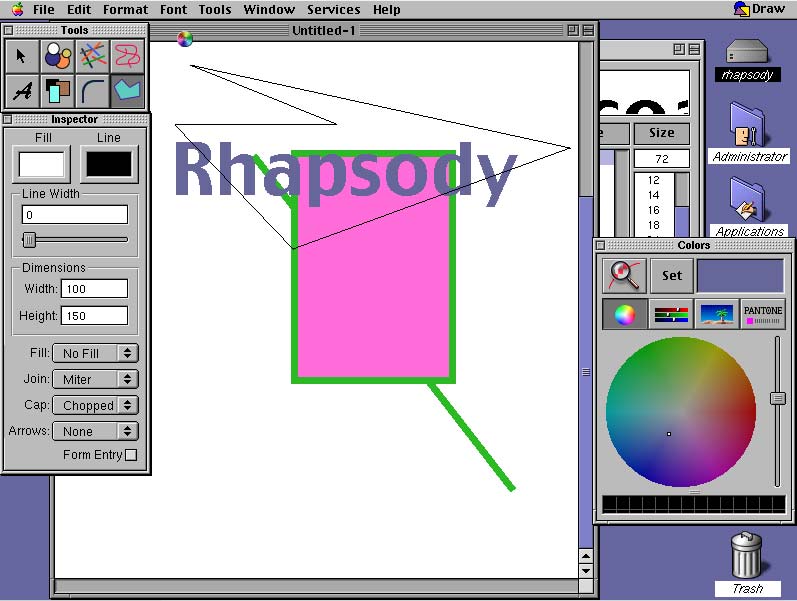Click the Tools palette close box
The height and width of the screenshot is (601, 797).
point(8,31)
